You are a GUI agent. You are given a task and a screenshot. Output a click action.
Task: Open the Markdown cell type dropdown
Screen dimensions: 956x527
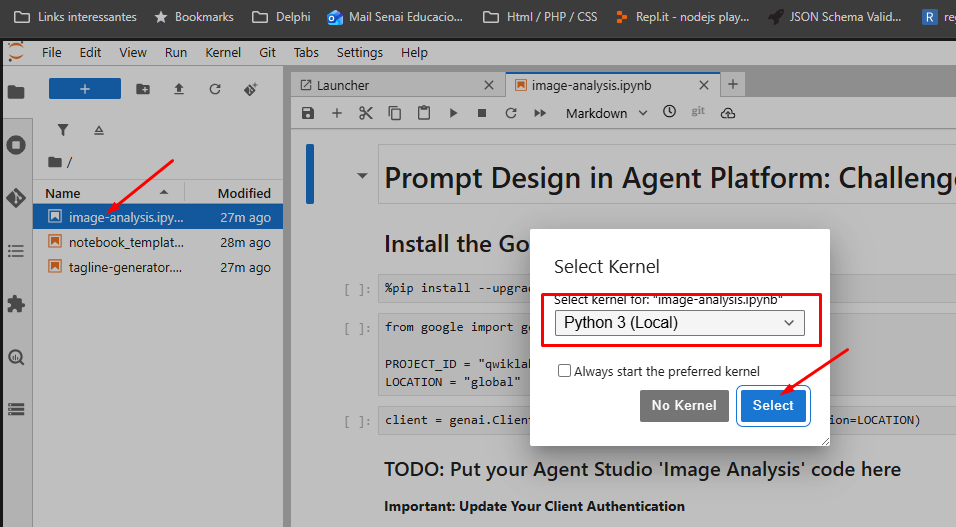click(x=606, y=113)
